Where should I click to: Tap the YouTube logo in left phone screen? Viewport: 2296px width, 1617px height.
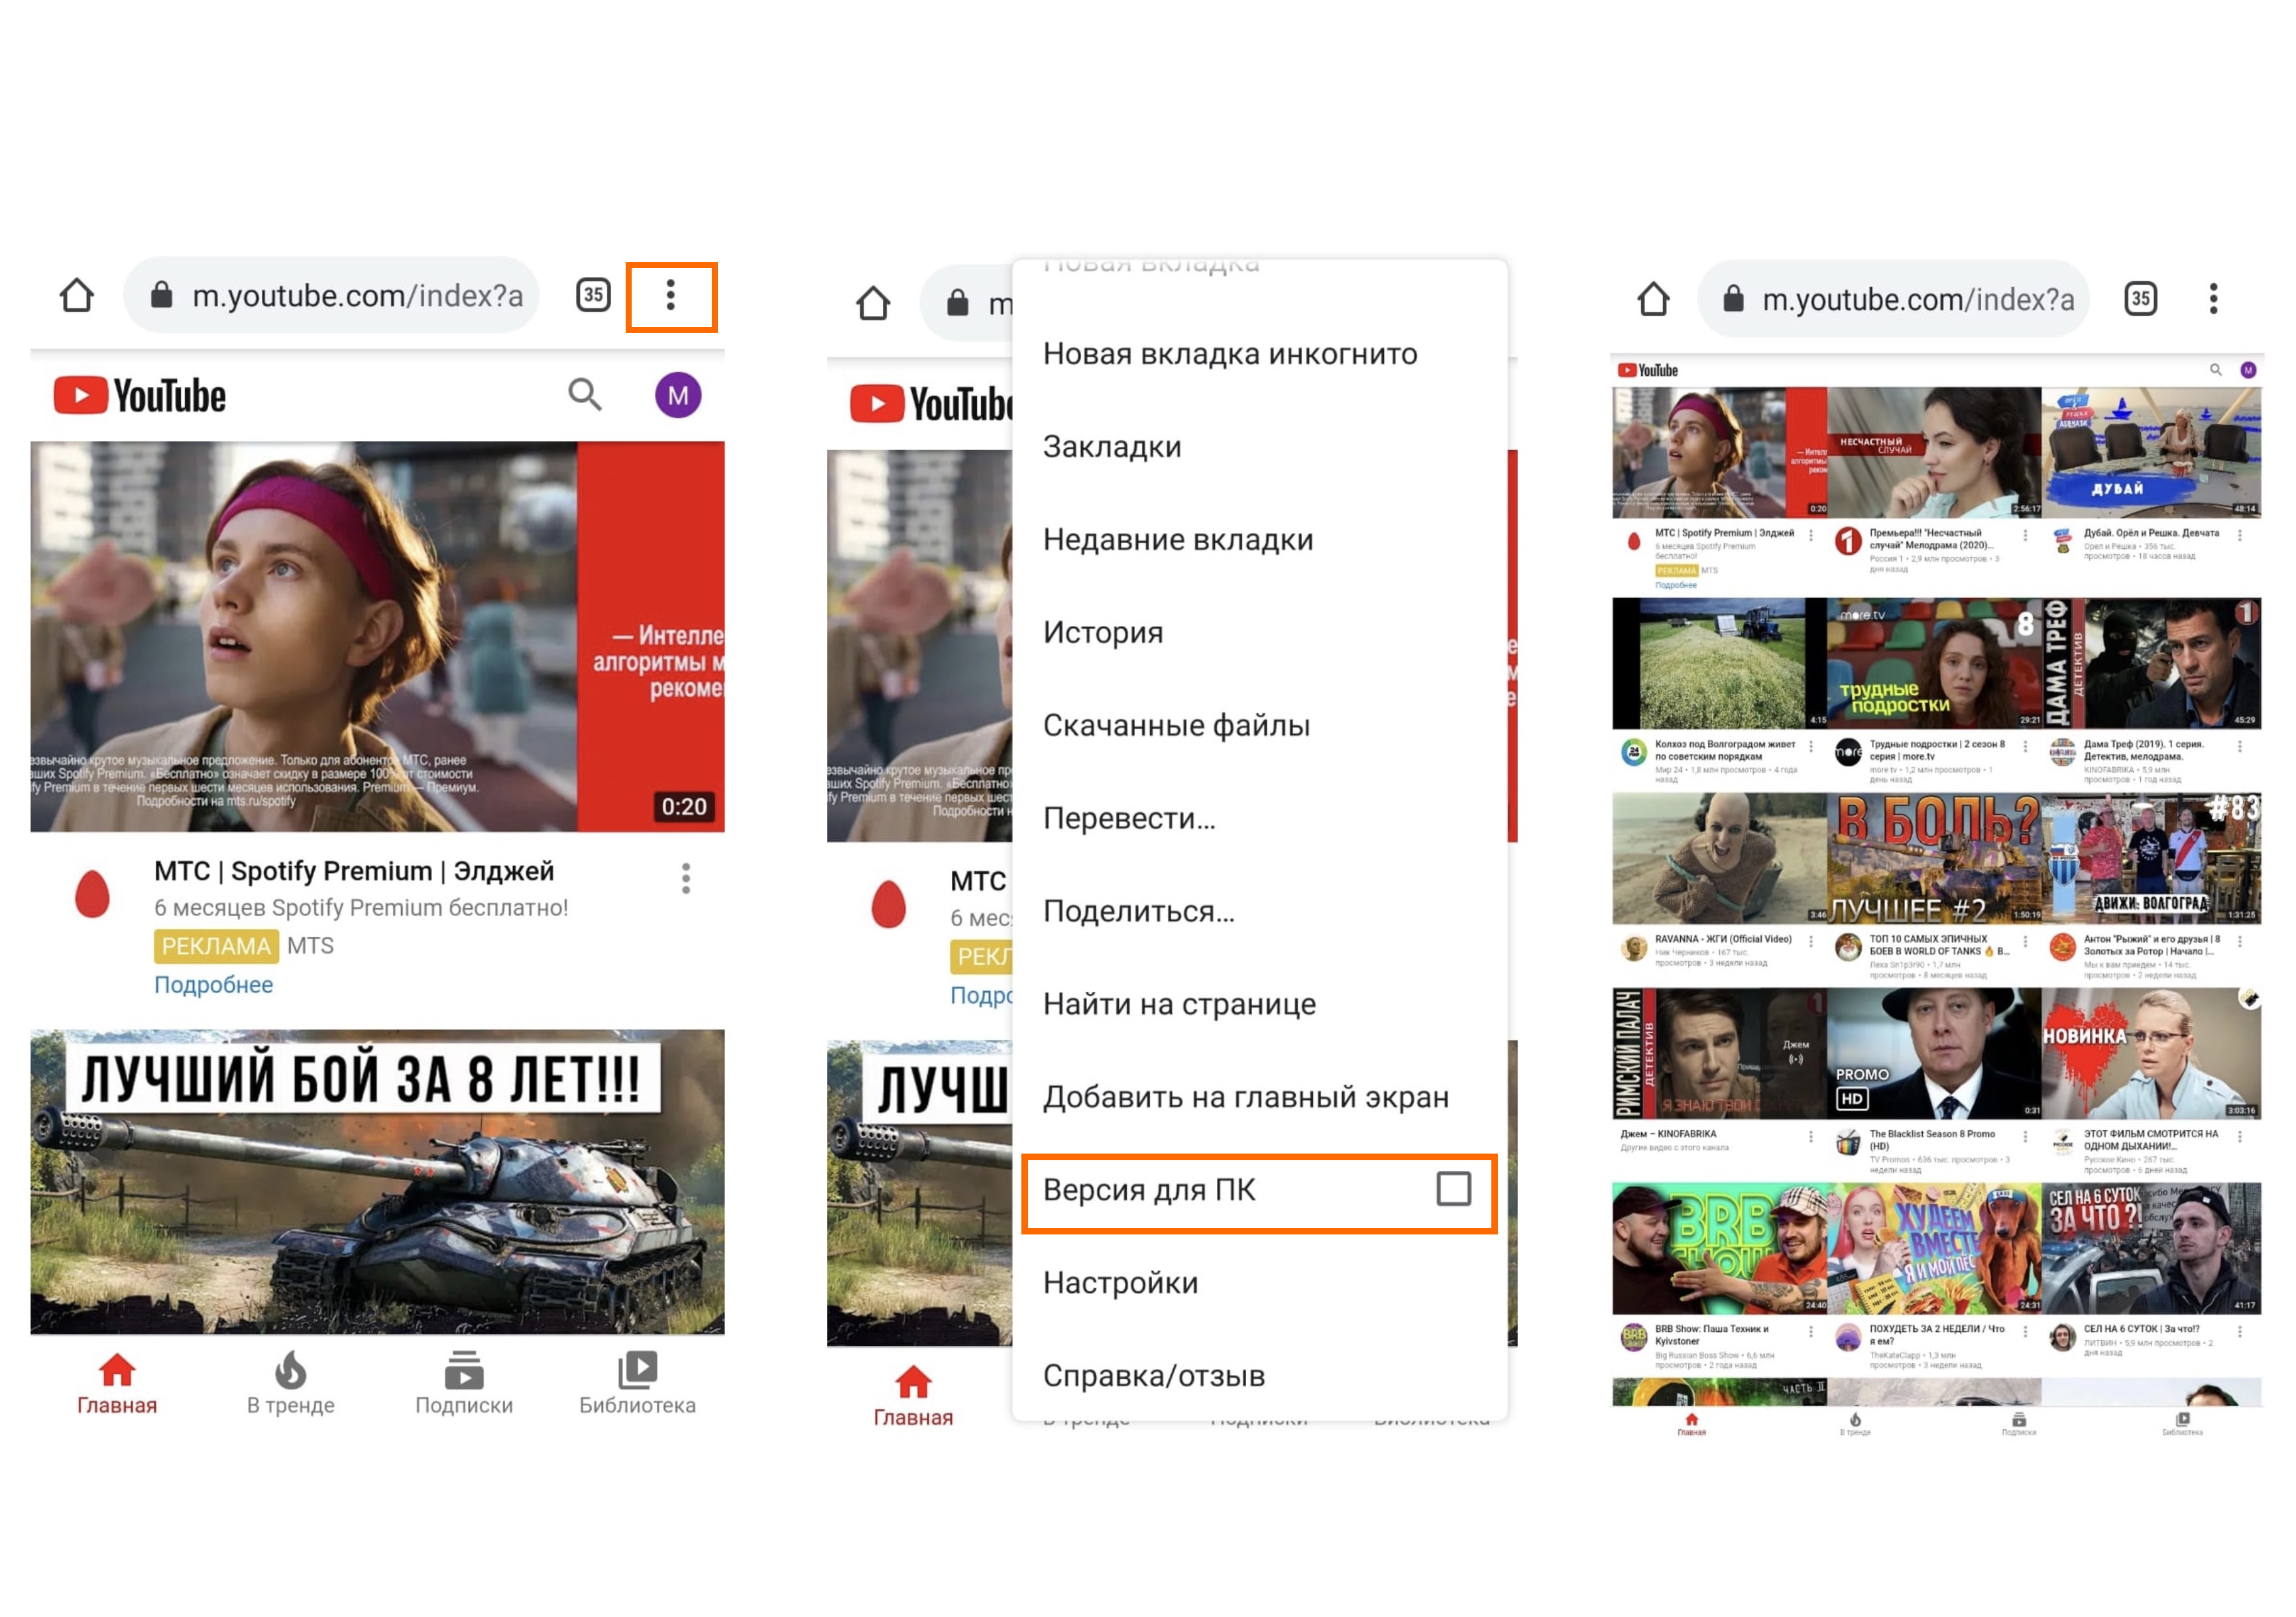click(140, 395)
